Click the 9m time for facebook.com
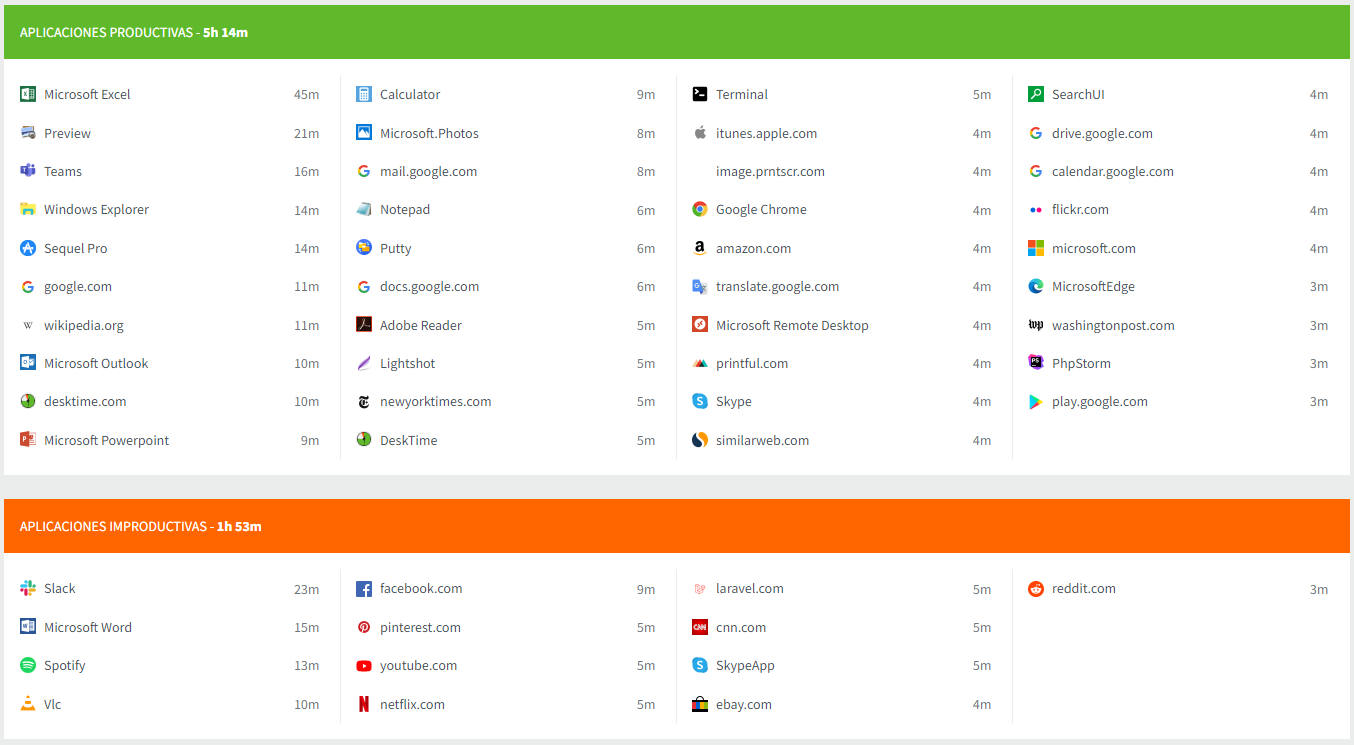This screenshot has height=745, width=1354. click(x=646, y=589)
